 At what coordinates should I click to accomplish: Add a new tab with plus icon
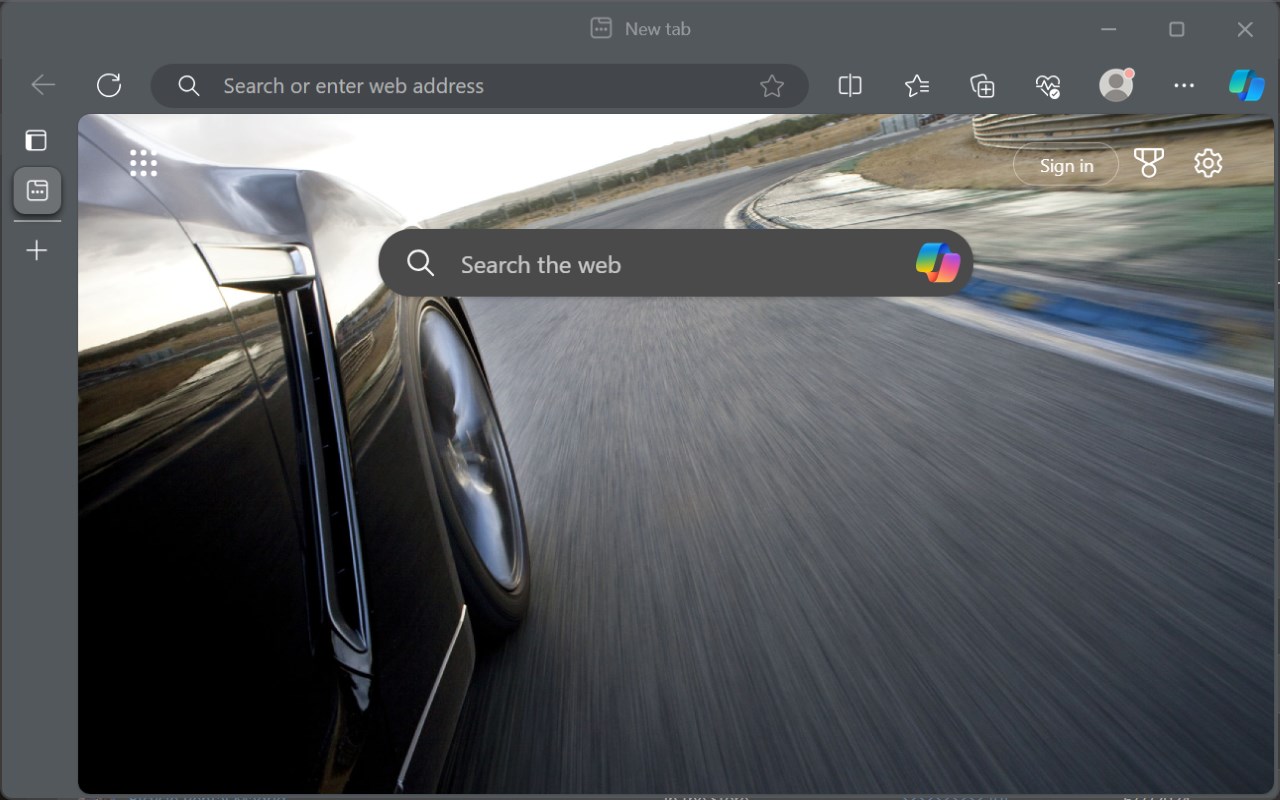point(36,250)
